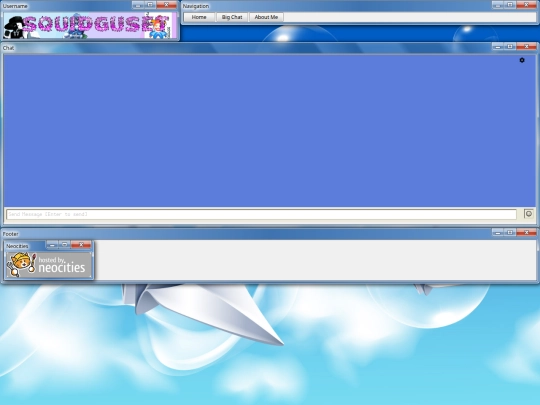The width and height of the screenshot is (540, 405).
Task: Click the Chat window title text
Action: [x=8, y=48]
